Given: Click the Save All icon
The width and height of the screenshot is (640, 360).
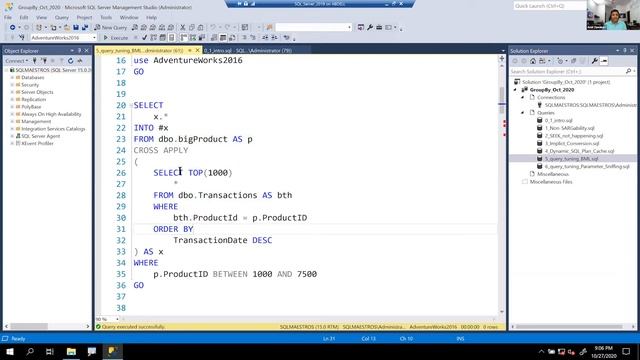Looking at the screenshot, I should (85, 27).
